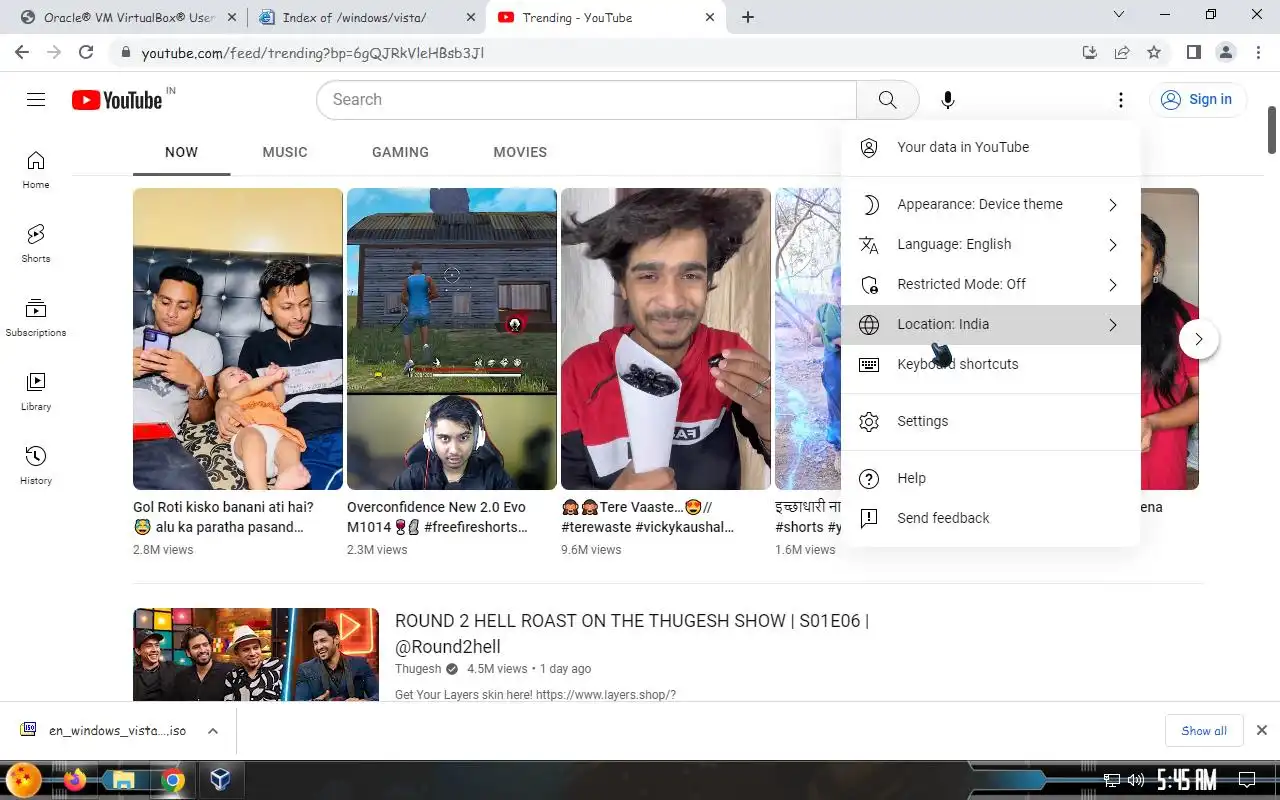This screenshot has width=1280, height=800.
Task: Open Settings from the menu
Action: (990, 421)
